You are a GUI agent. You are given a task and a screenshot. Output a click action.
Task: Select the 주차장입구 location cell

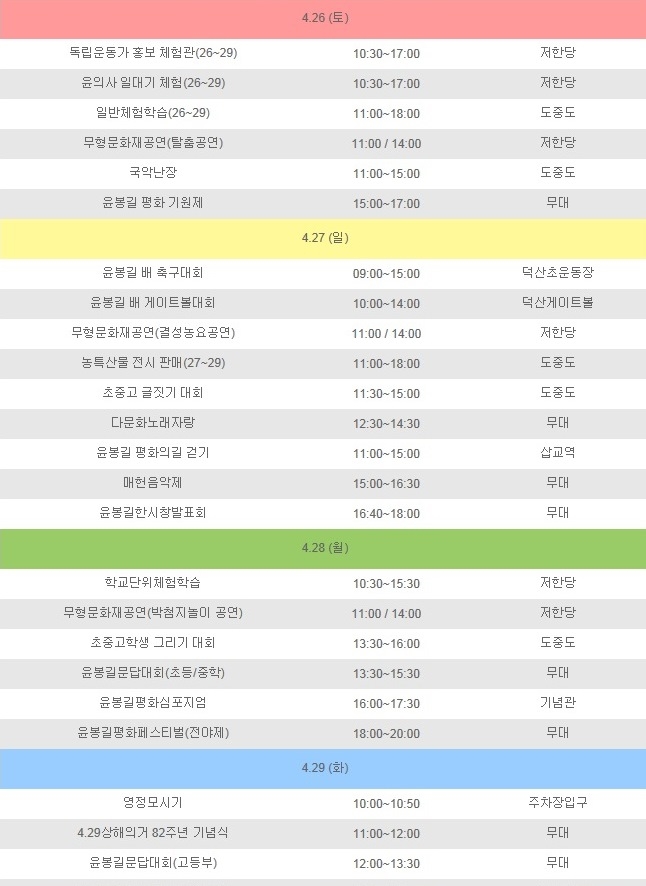557,803
